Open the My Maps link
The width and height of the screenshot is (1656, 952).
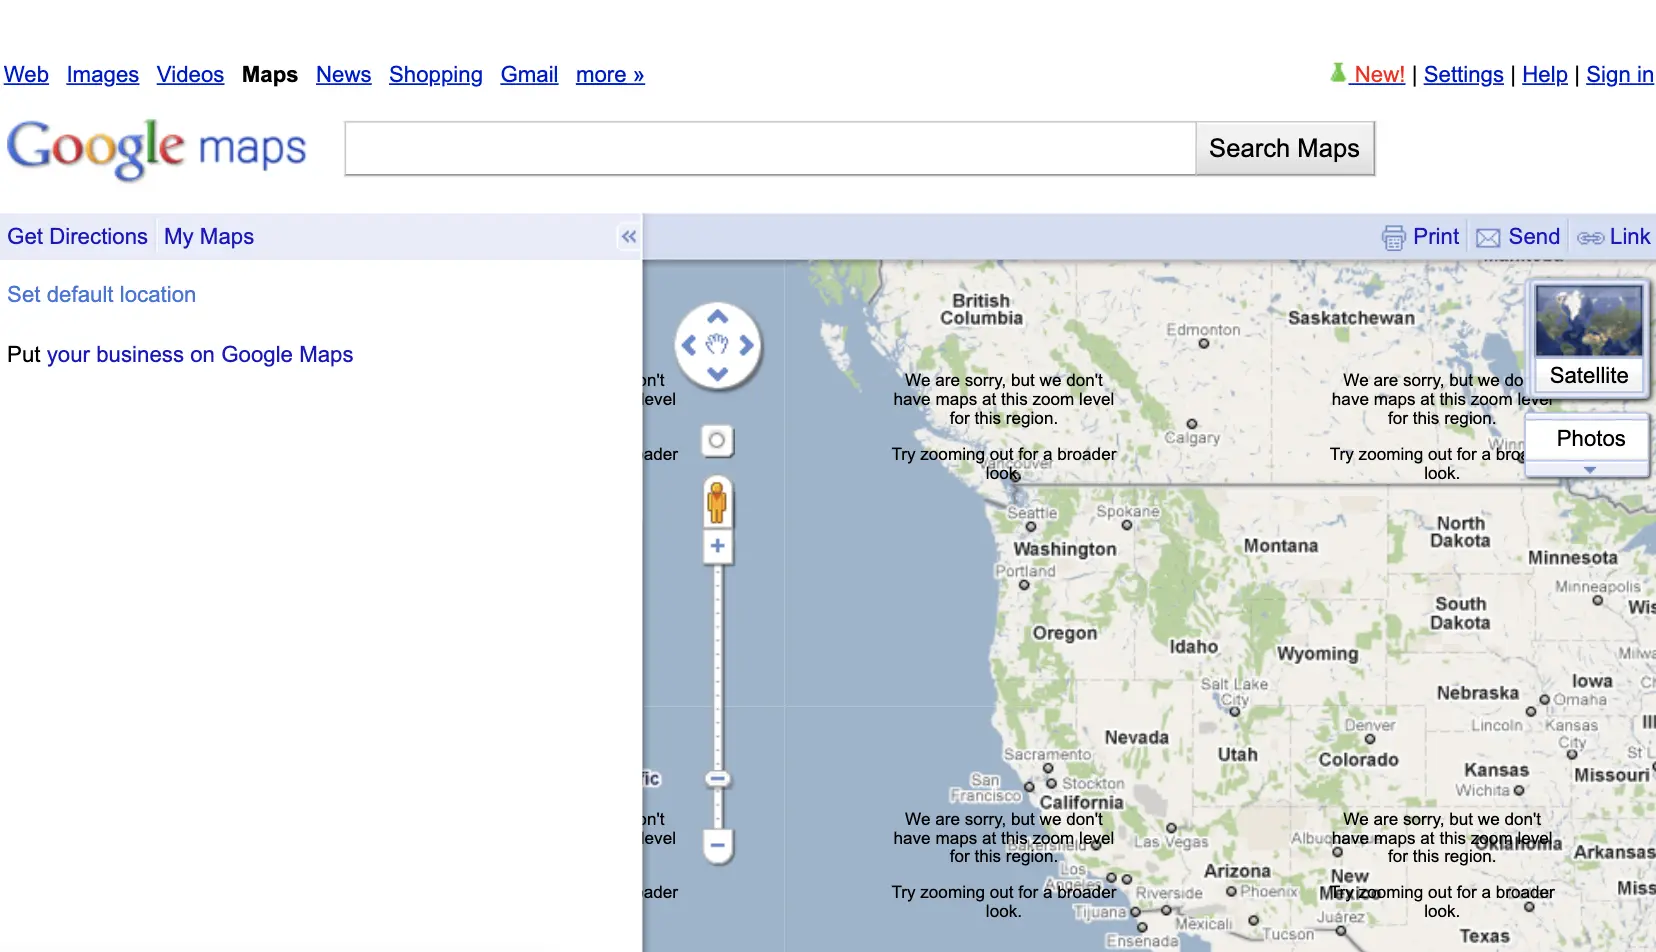click(209, 237)
